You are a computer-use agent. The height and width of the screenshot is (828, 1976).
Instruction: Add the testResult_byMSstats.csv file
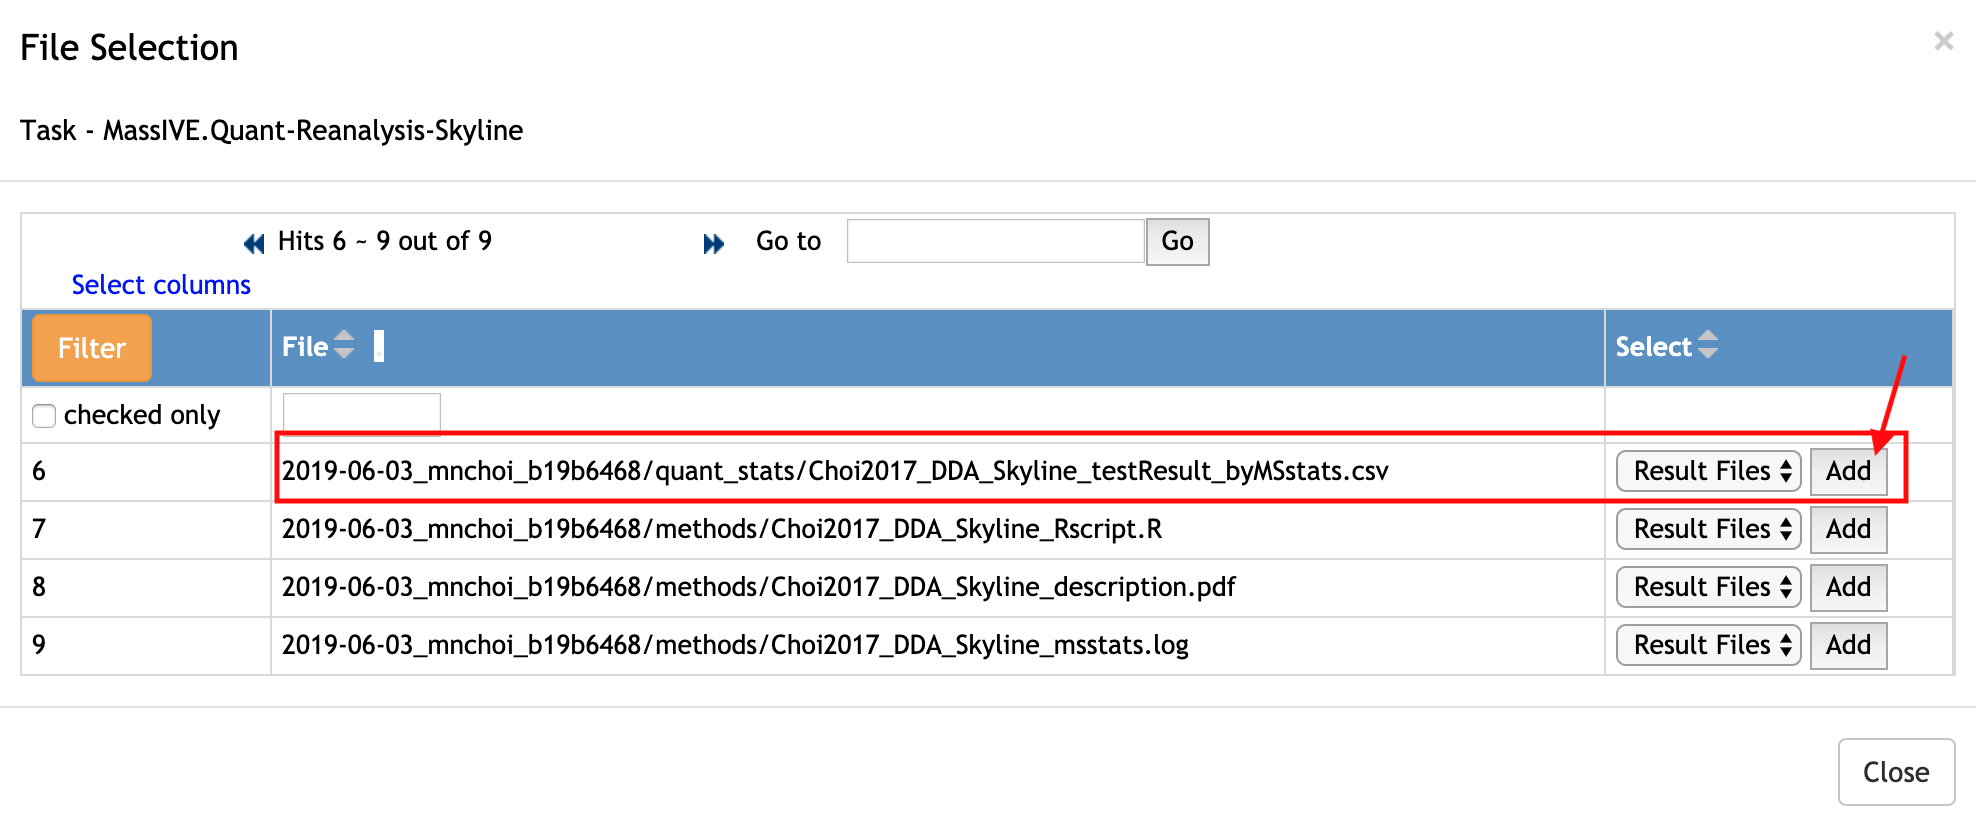1847,471
